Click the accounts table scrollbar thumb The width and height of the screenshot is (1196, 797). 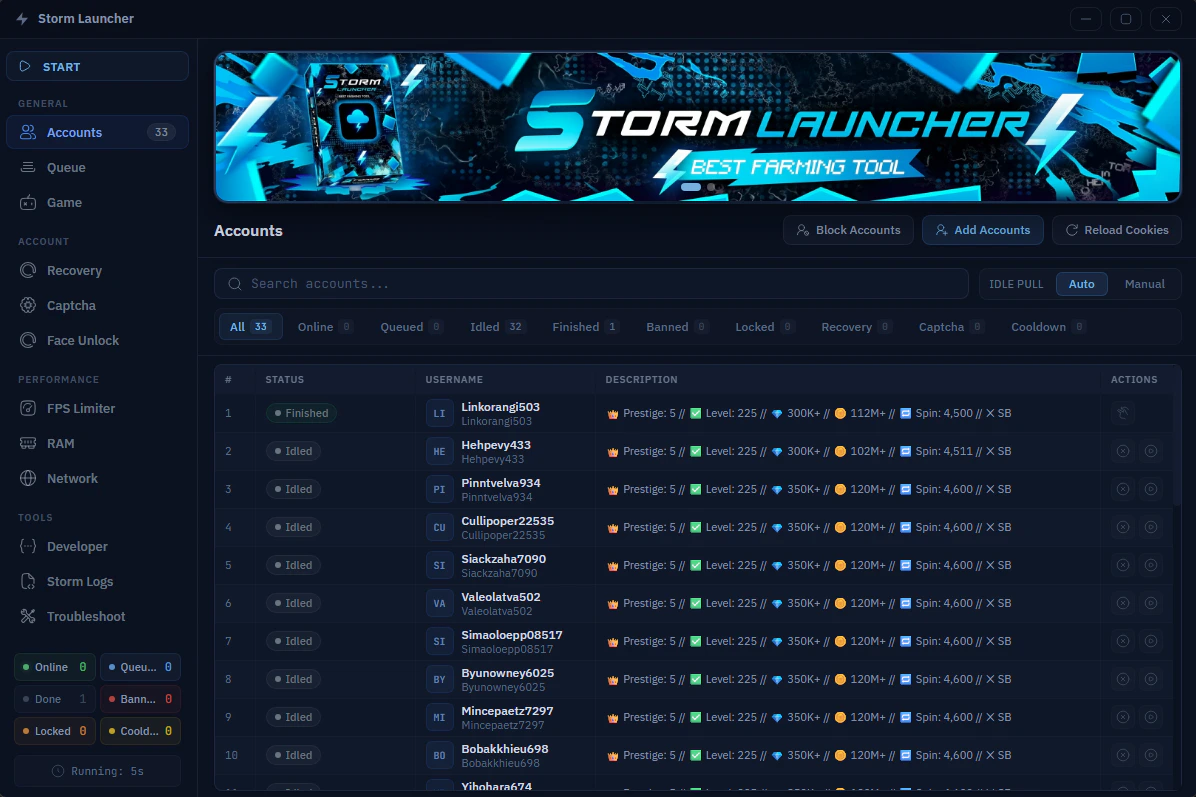(x=1178, y=450)
